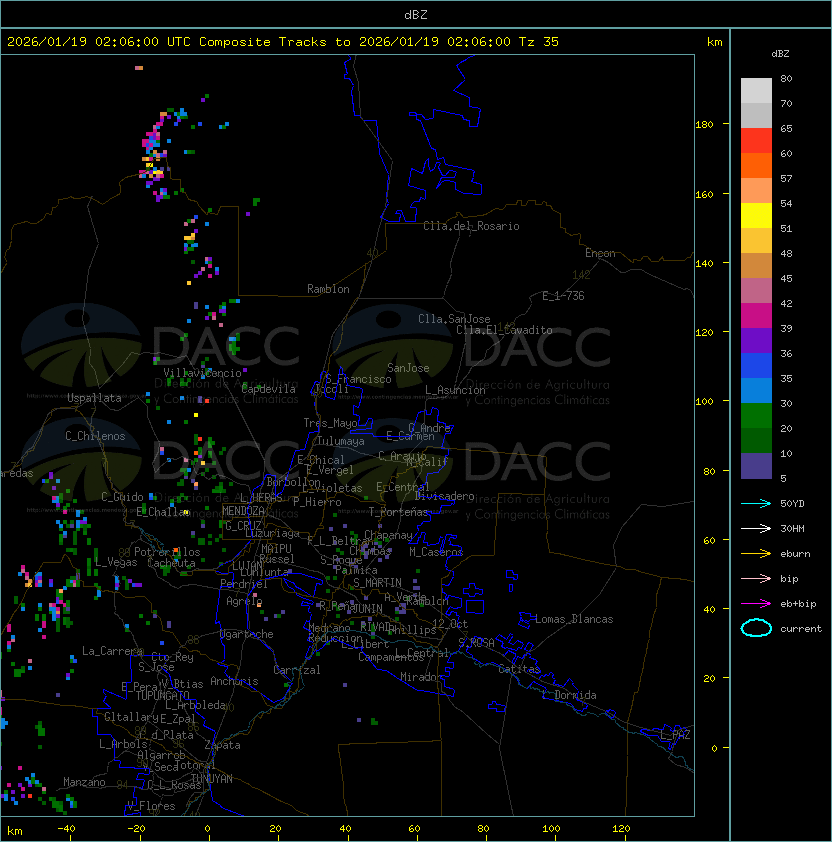Click the 50YD cyan arrow legend icon
The height and width of the screenshot is (842, 832).
756,503
